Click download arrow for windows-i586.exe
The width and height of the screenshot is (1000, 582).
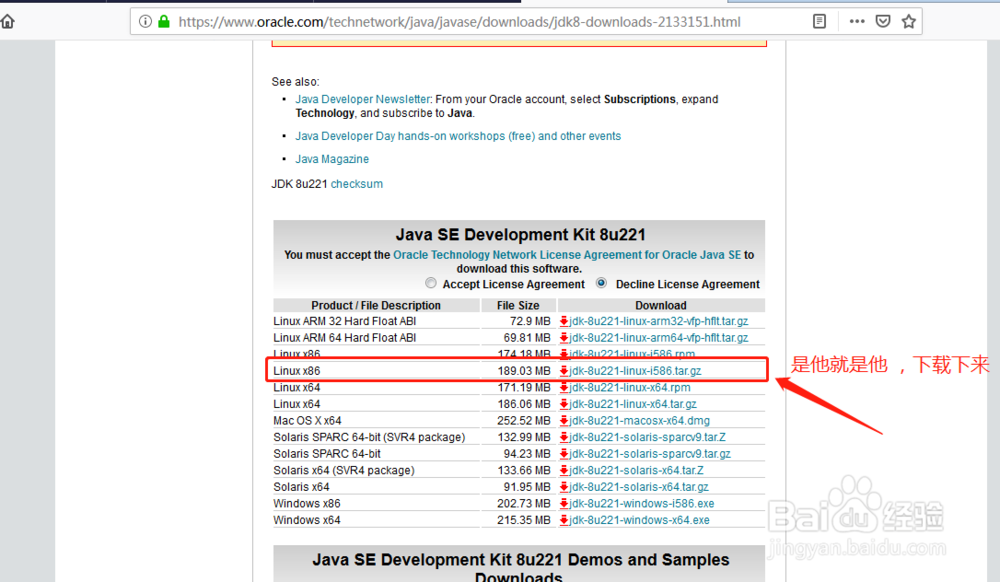click(x=564, y=504)
